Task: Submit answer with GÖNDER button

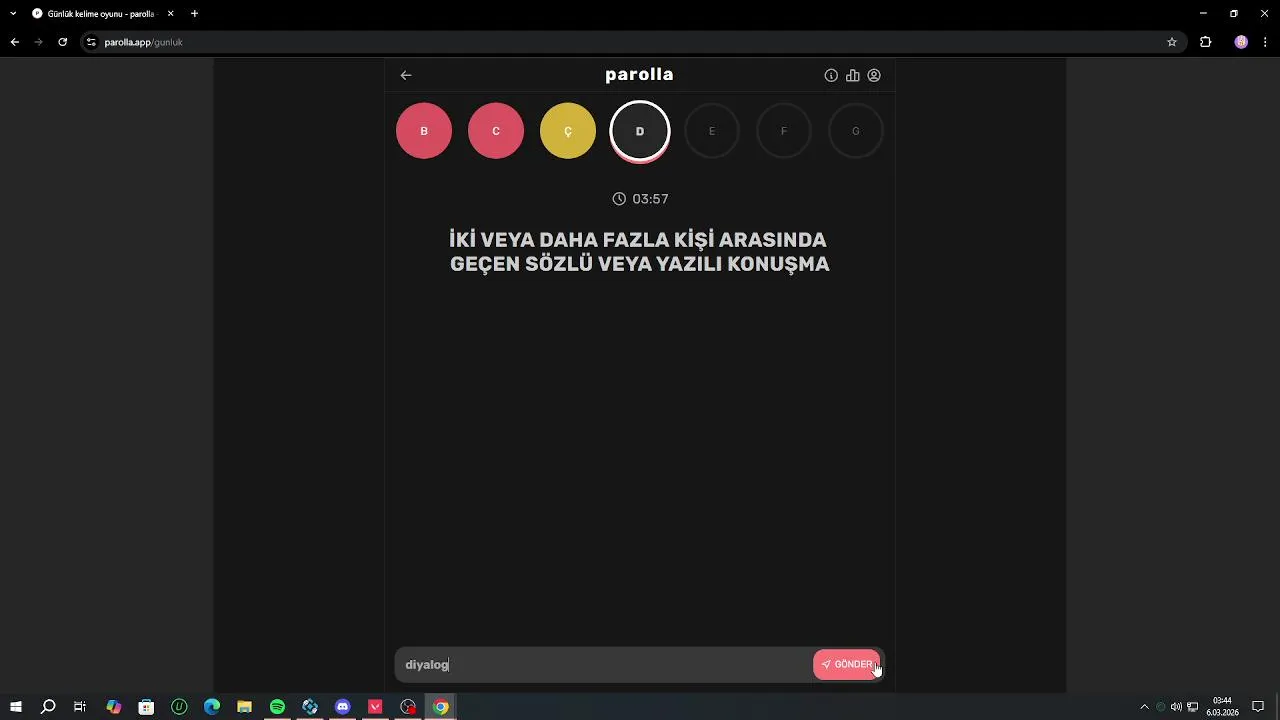Action: (x=847, y=664)
